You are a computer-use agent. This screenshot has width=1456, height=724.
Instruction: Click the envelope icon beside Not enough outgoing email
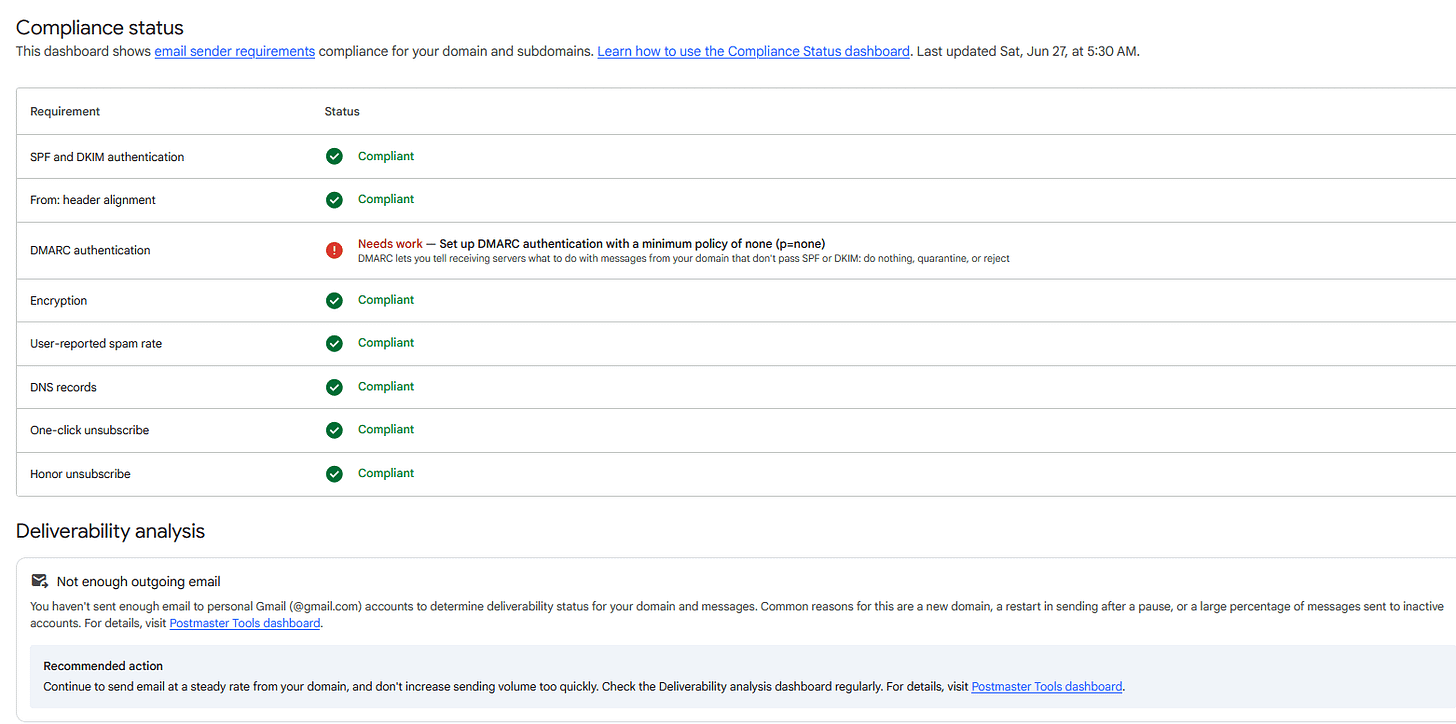pyautogui.click(x=40, y=581)
